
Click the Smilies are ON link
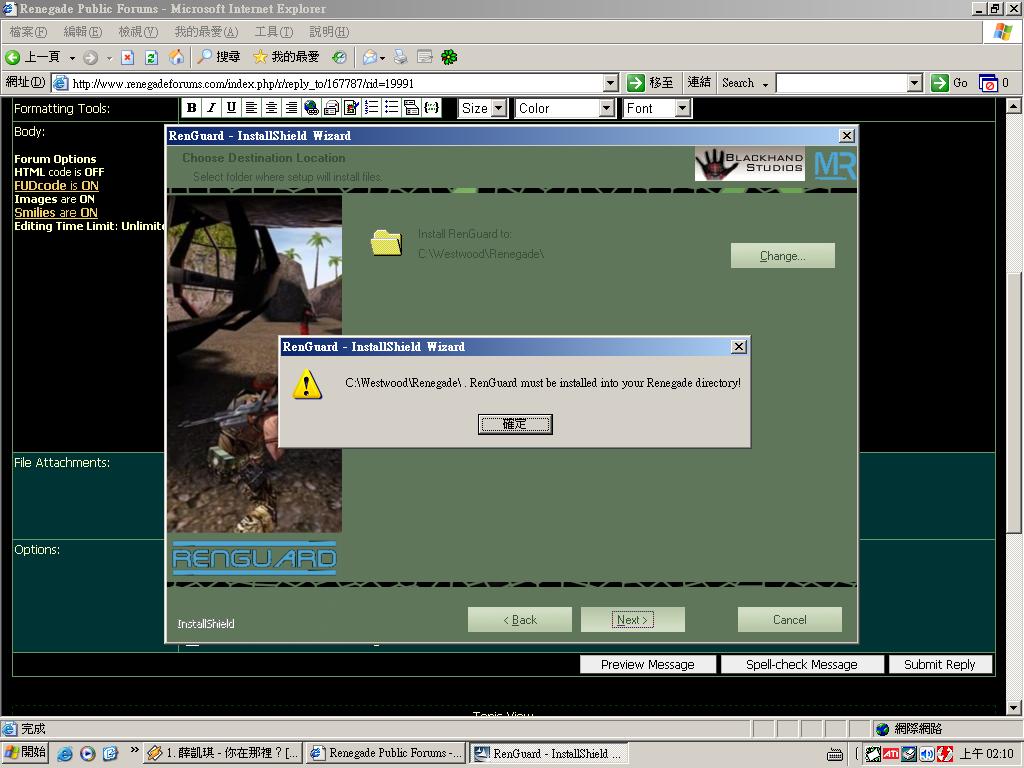[56, 212]
